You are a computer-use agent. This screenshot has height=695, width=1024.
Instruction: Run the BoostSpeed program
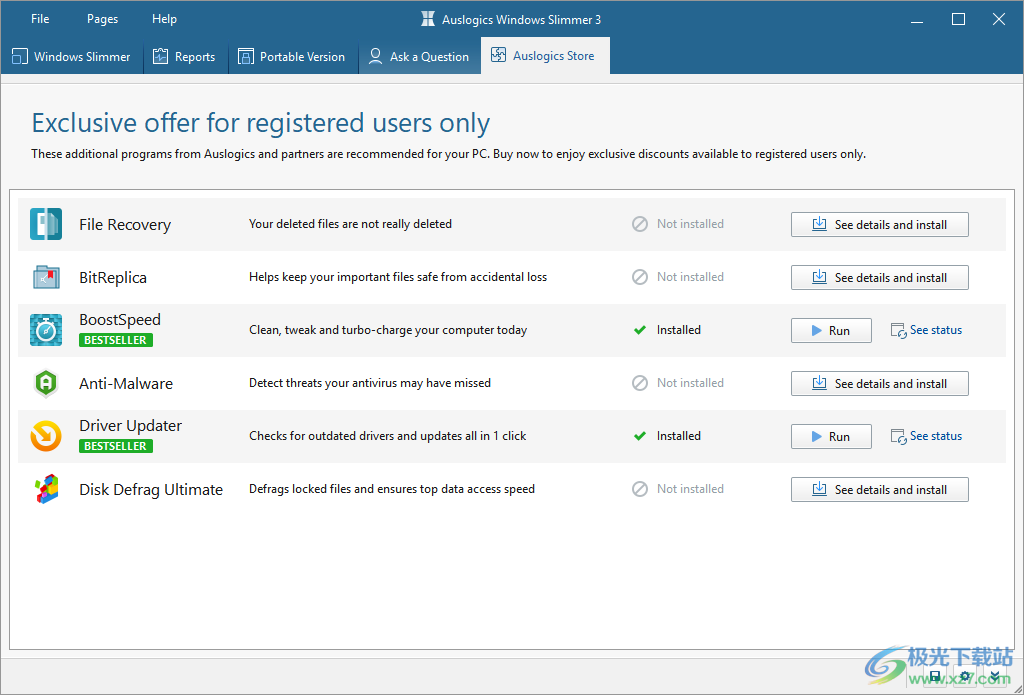[831, 331]
